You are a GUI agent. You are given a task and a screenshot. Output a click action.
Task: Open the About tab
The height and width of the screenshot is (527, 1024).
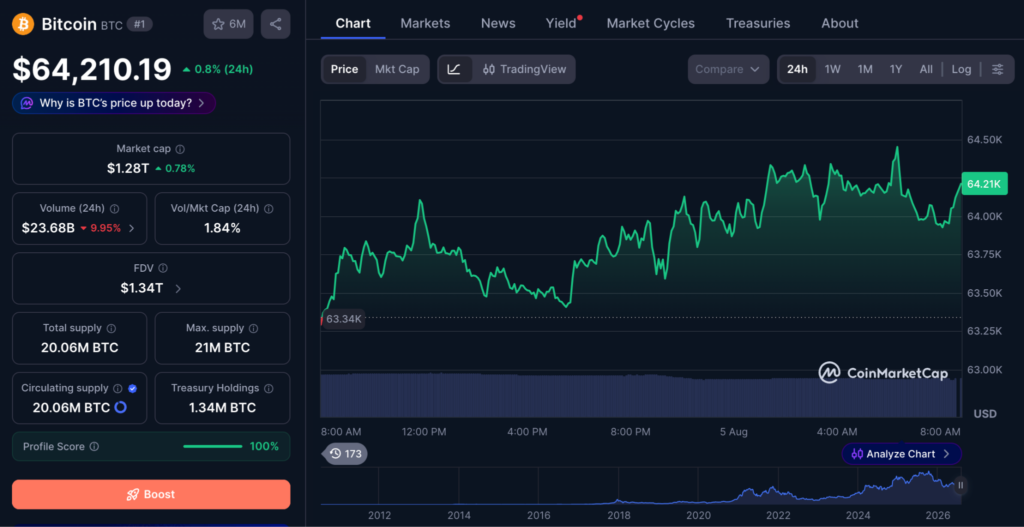click(x=840, y=24)
